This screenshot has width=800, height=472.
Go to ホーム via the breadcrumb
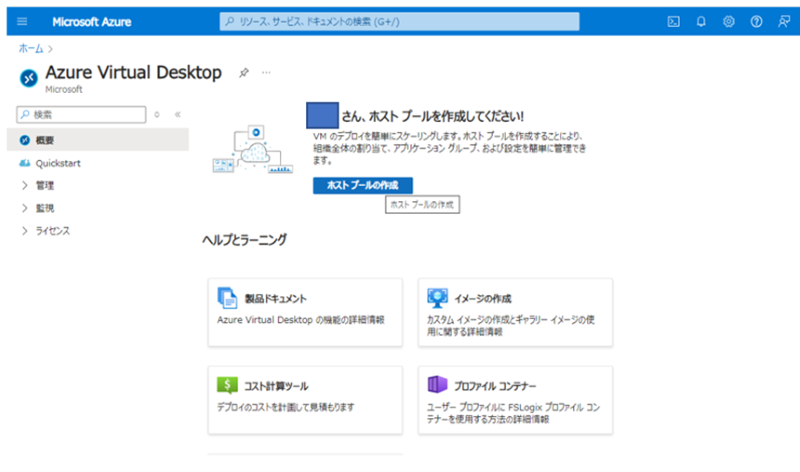point(31,48)
